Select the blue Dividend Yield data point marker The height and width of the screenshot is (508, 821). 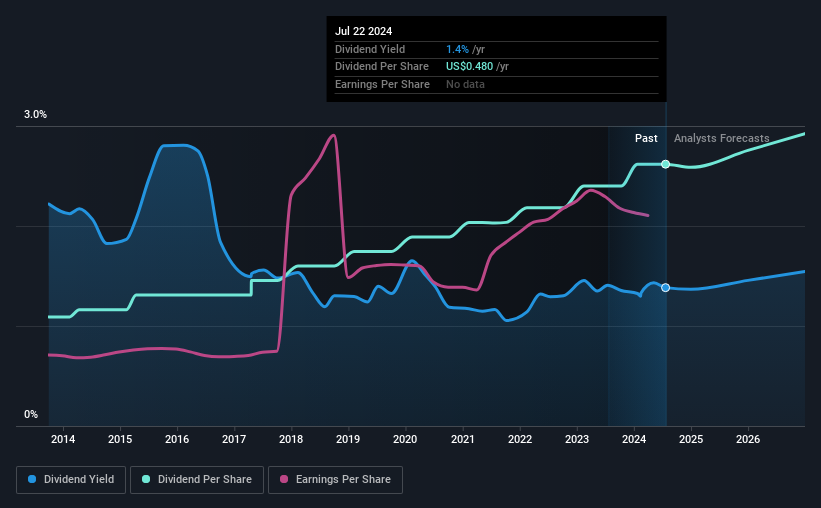point(665,288)
